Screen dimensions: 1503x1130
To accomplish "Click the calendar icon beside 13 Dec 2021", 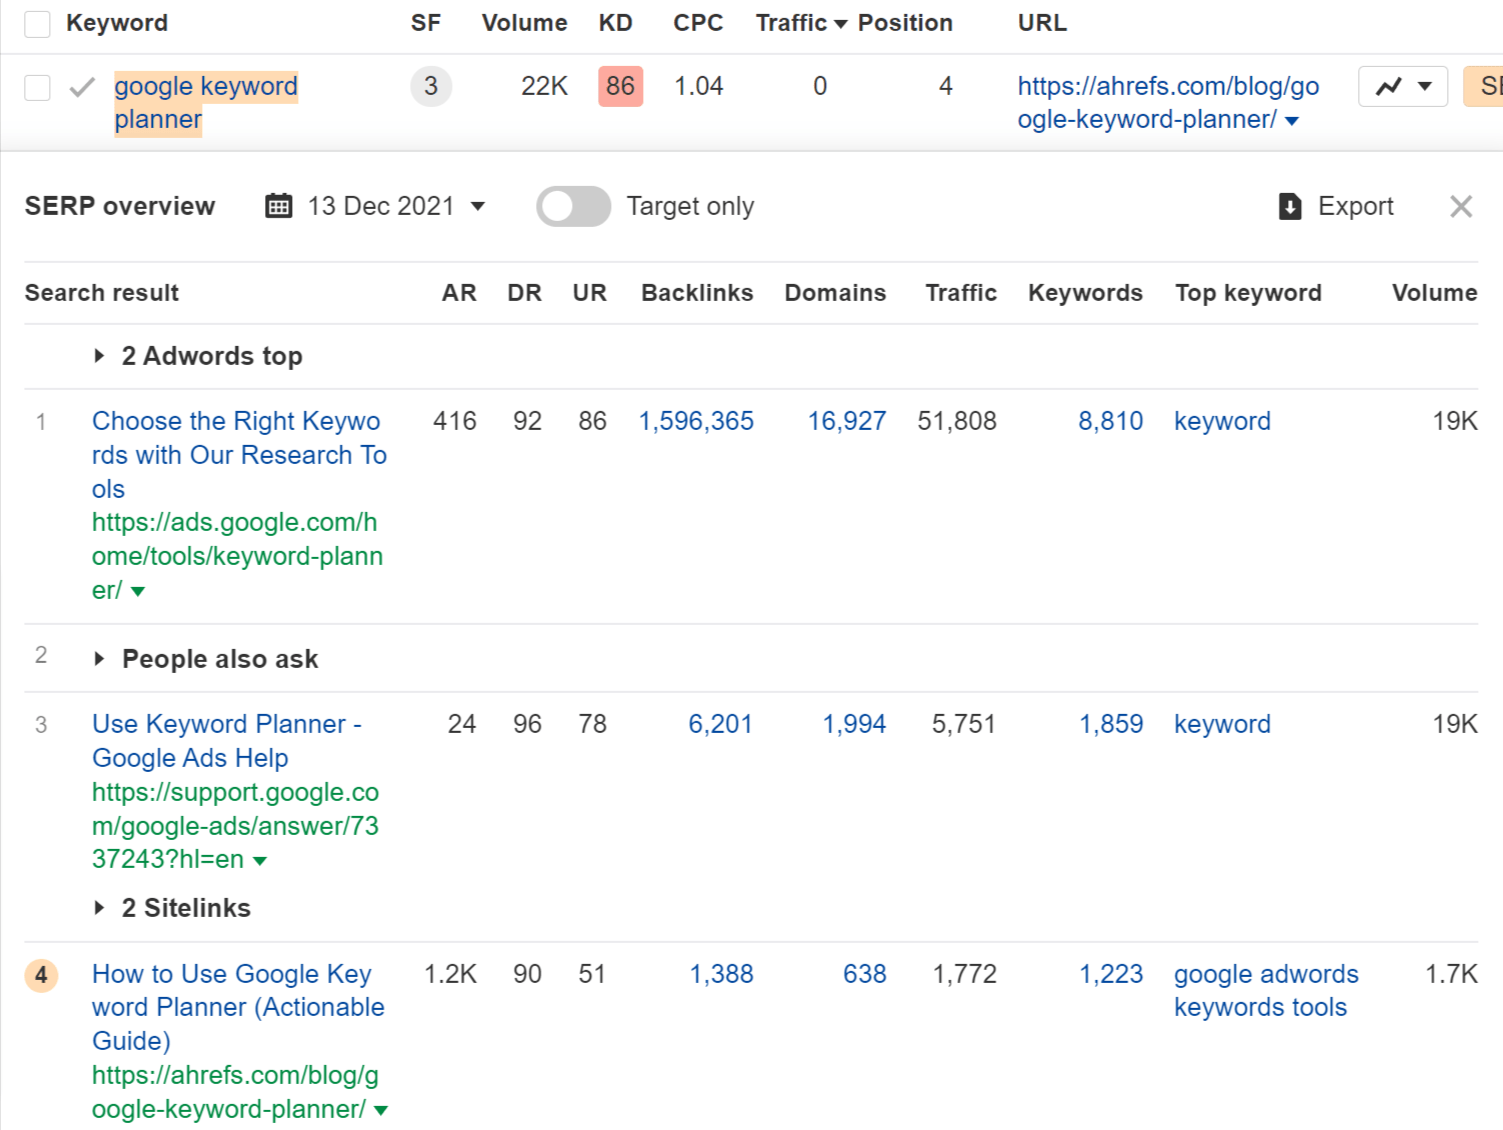I will click(278, 206).
